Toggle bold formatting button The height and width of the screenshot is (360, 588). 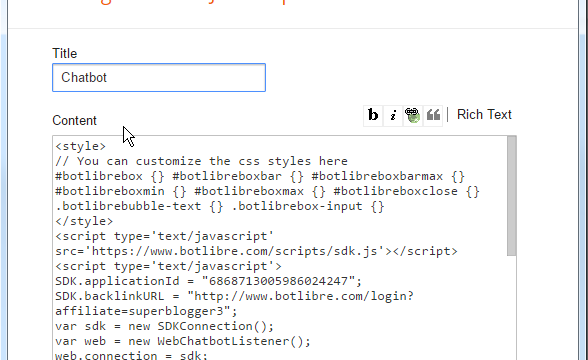373,115
